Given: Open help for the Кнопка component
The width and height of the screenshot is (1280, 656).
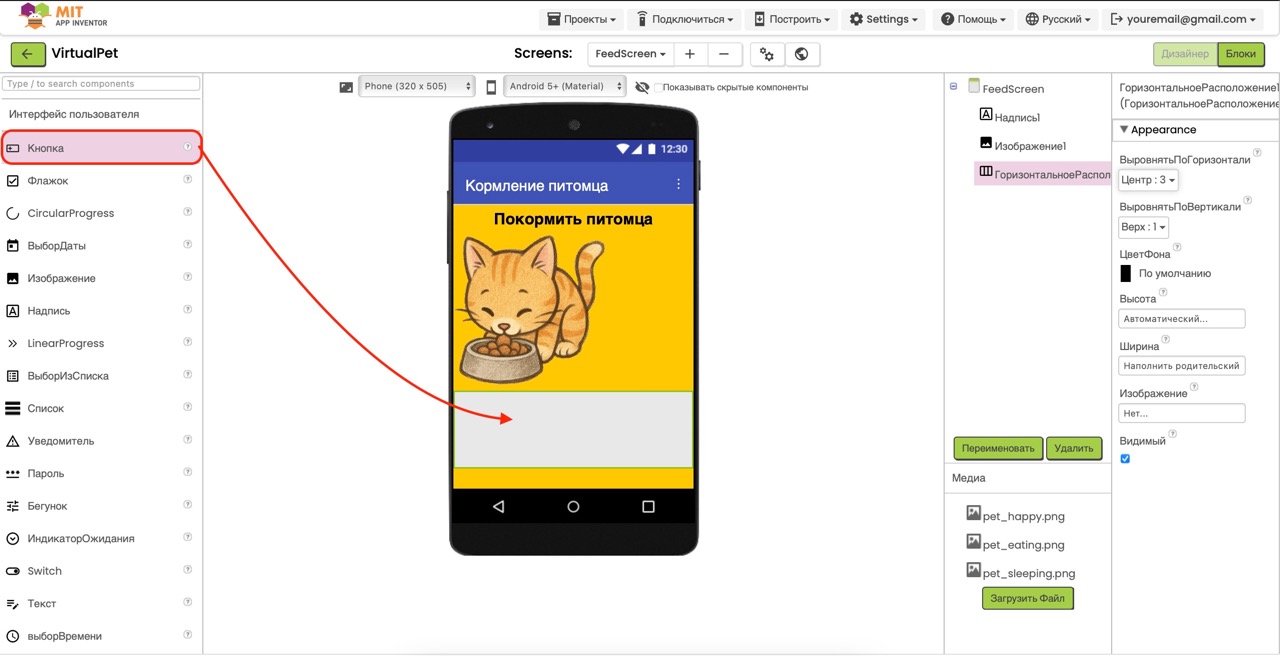Looking at the screenshot, I should 187,147.
